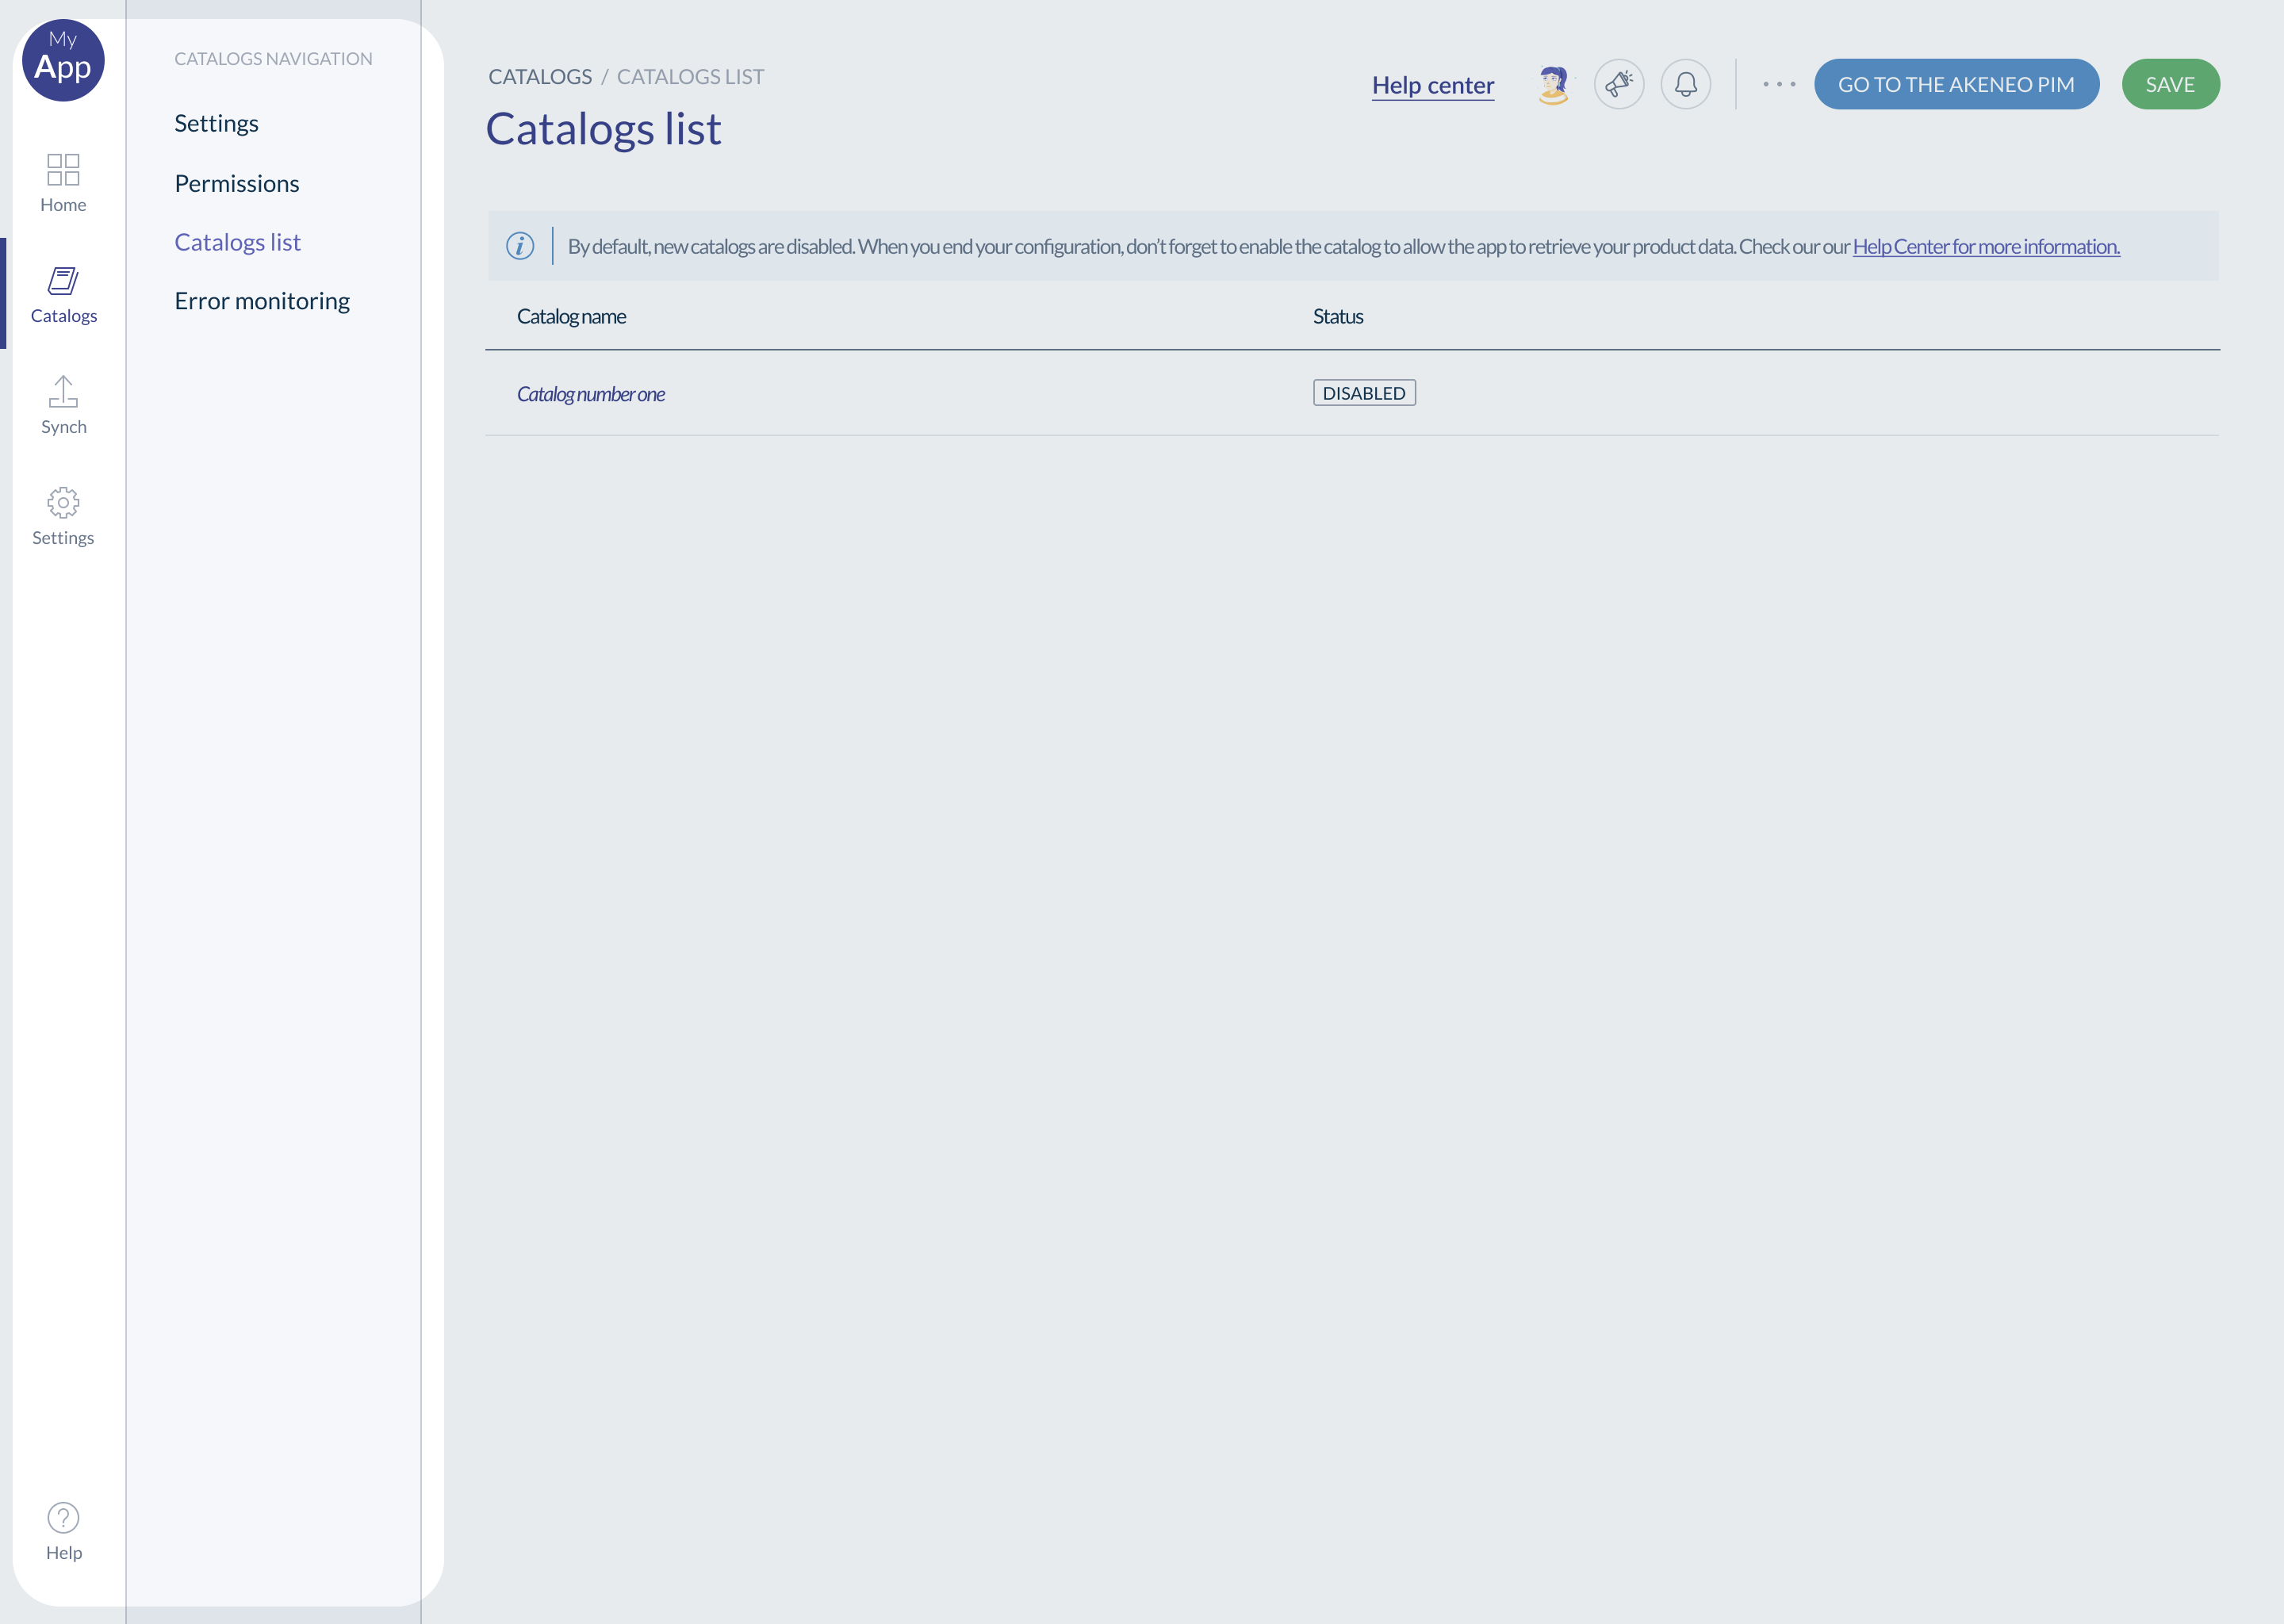2284x1624 pixels.
Task: Click the Catalogs list navigation item
Action: coord(237,241)
